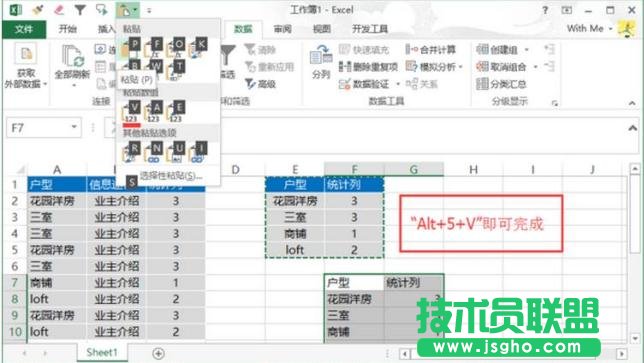Select row 5 header
The width and height of the screenshot is (644, 363).
(15, 250)
